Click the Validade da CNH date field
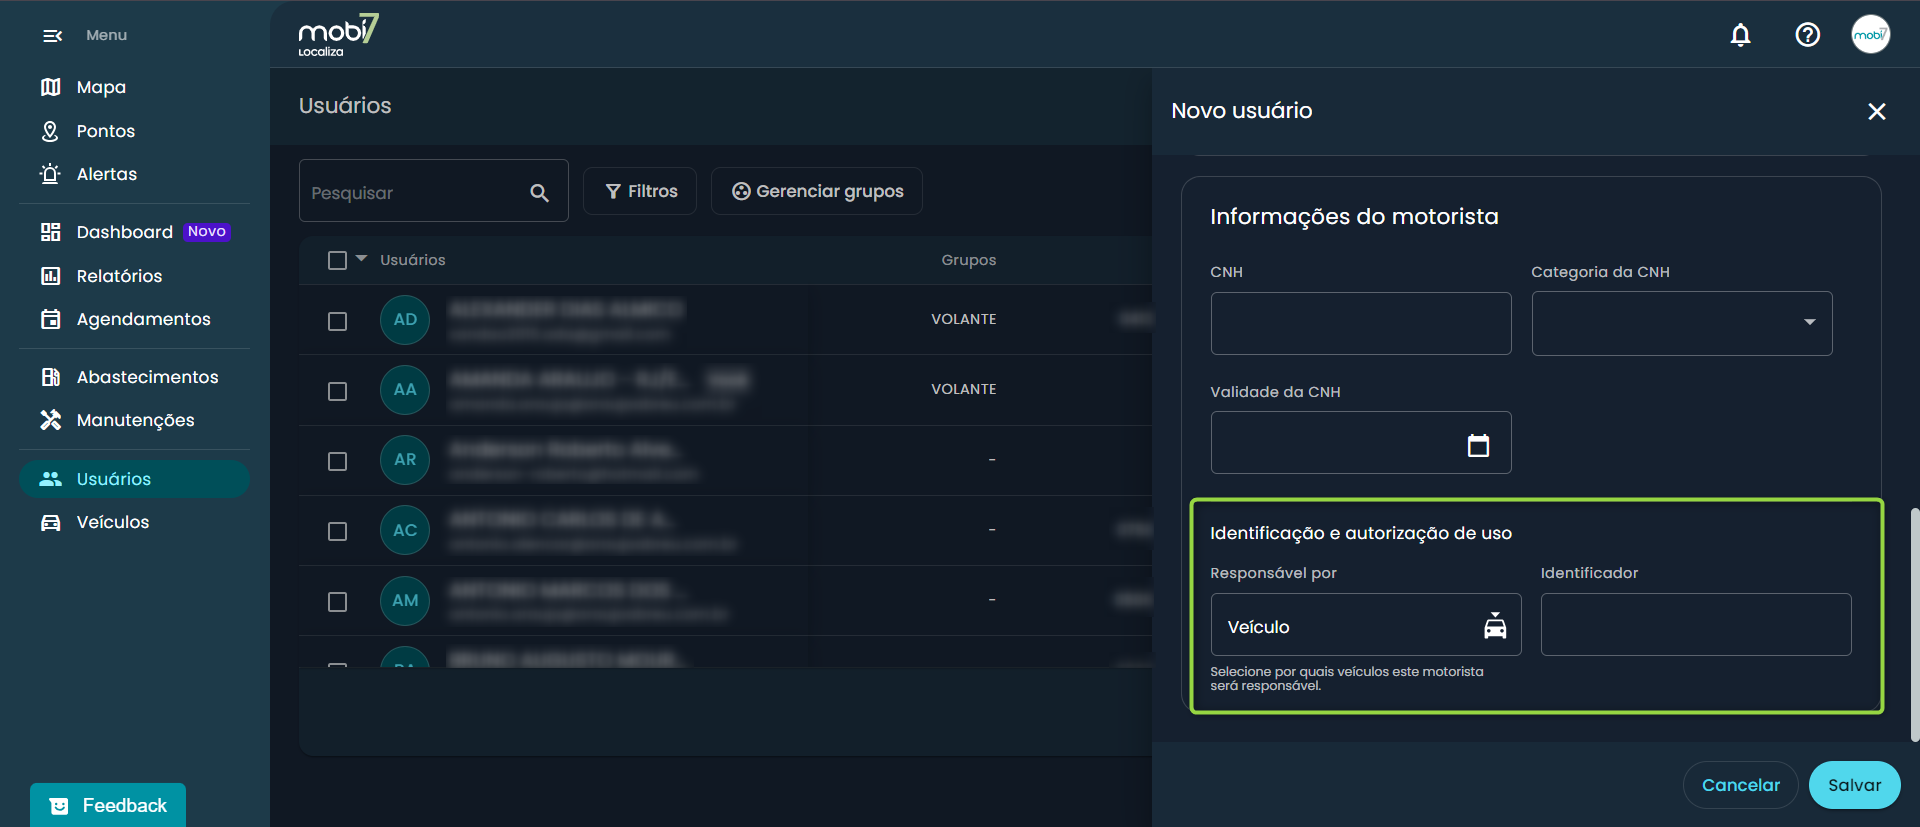This screenshot has height=827, width=1920. (x=1360, y=442)
